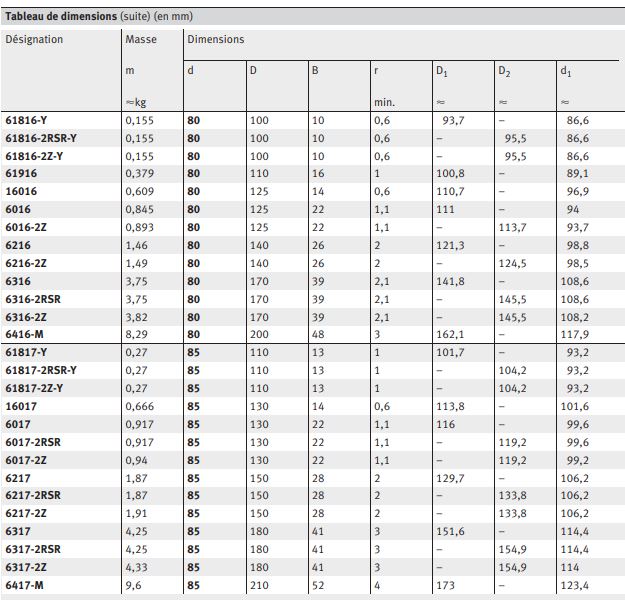Screen dimensions: 625x600
Task: Select mass value 9,6
Action: click(134, 585)
